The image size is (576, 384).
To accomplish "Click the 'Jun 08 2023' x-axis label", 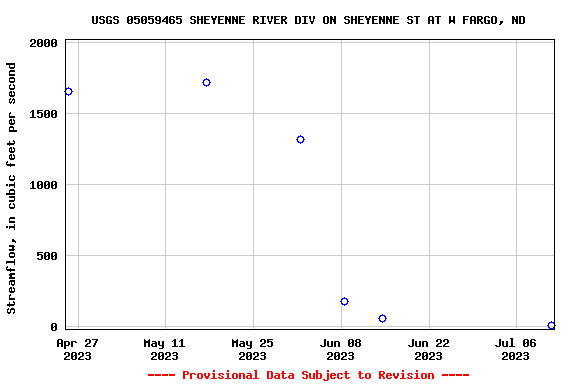I will [341, 350].
